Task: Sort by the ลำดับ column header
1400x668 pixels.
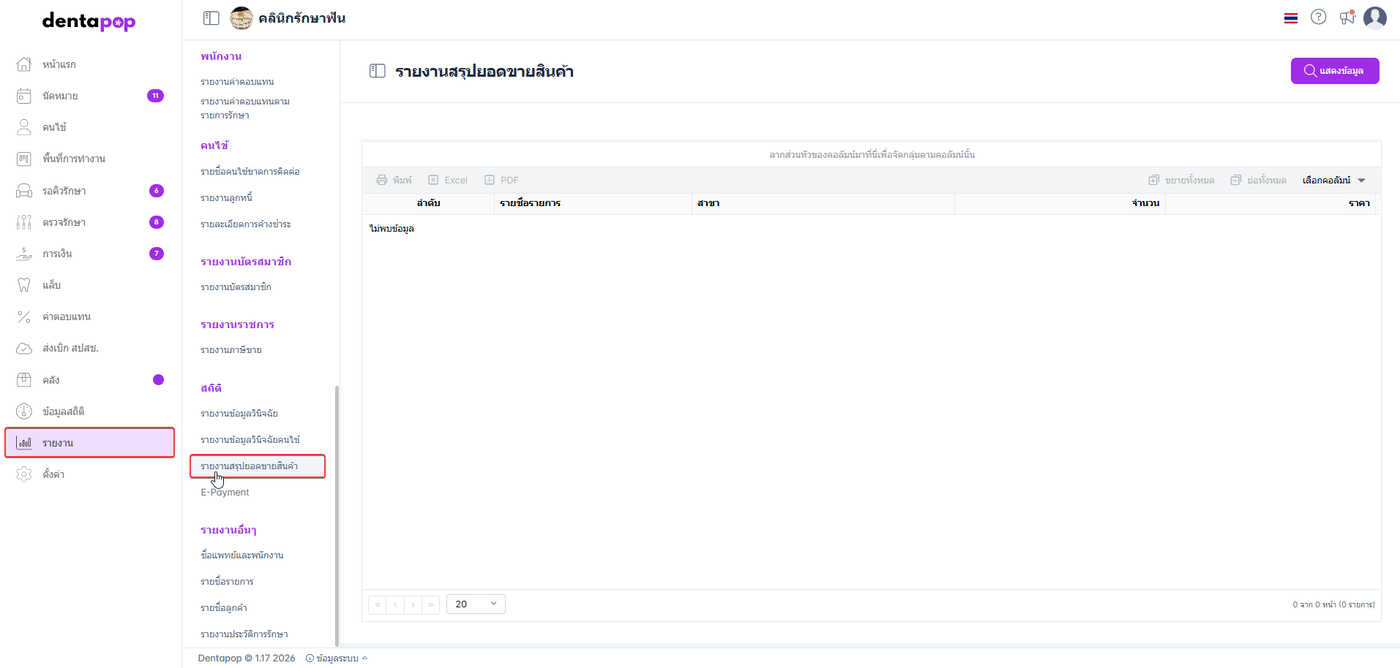Action: [428, 203]
